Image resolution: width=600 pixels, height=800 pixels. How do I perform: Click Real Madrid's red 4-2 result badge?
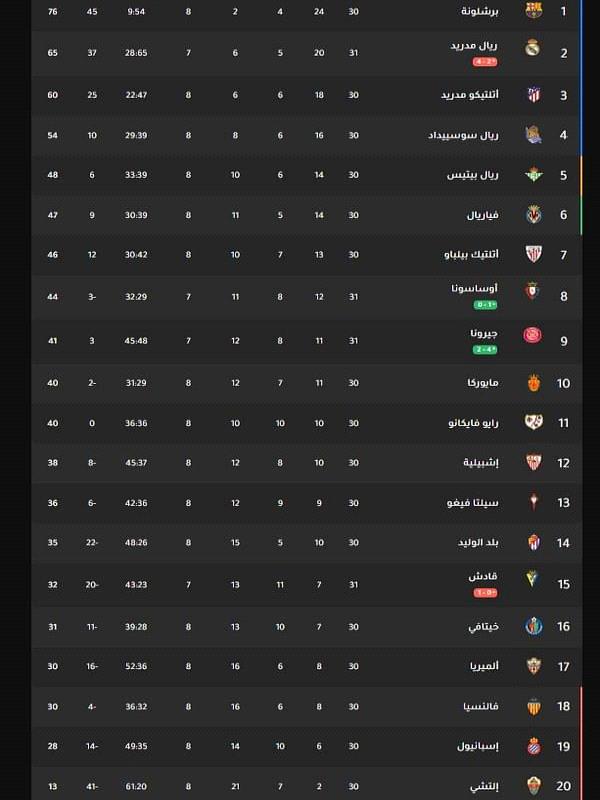(x=485, y=62)
